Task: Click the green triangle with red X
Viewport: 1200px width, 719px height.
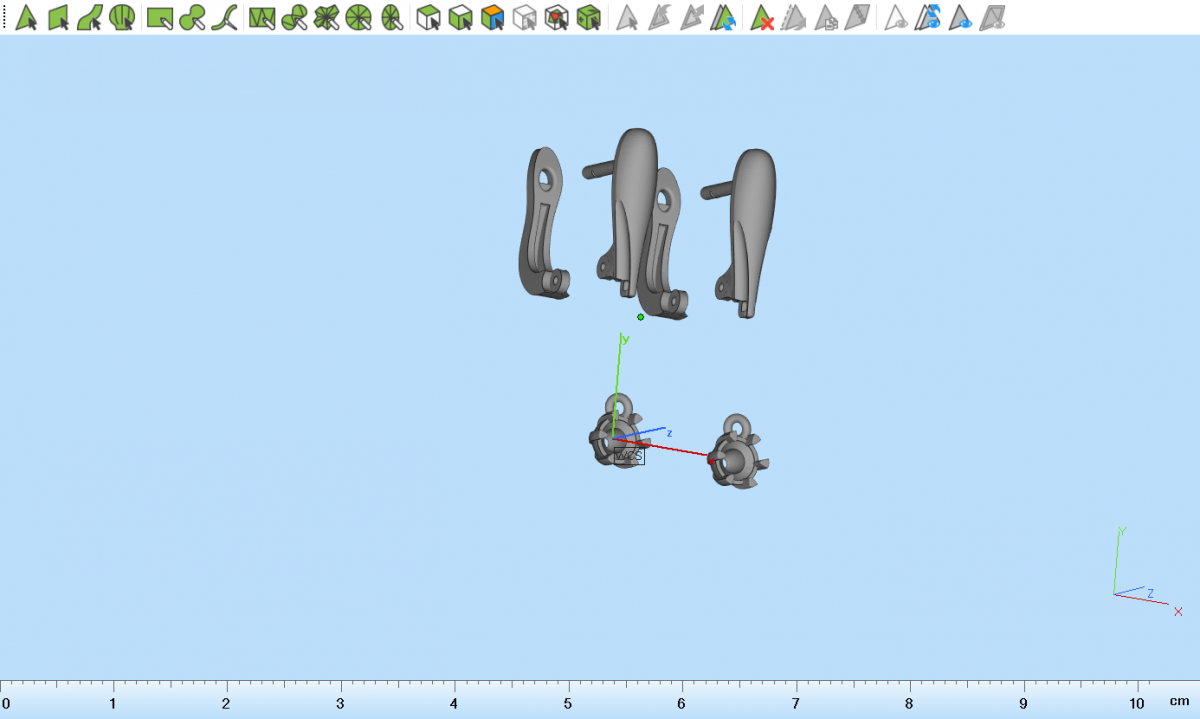Action: [763, 17]
